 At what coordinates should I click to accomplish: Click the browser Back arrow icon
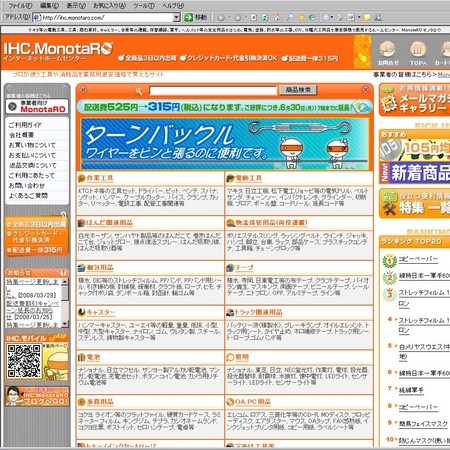click(221, 17)
